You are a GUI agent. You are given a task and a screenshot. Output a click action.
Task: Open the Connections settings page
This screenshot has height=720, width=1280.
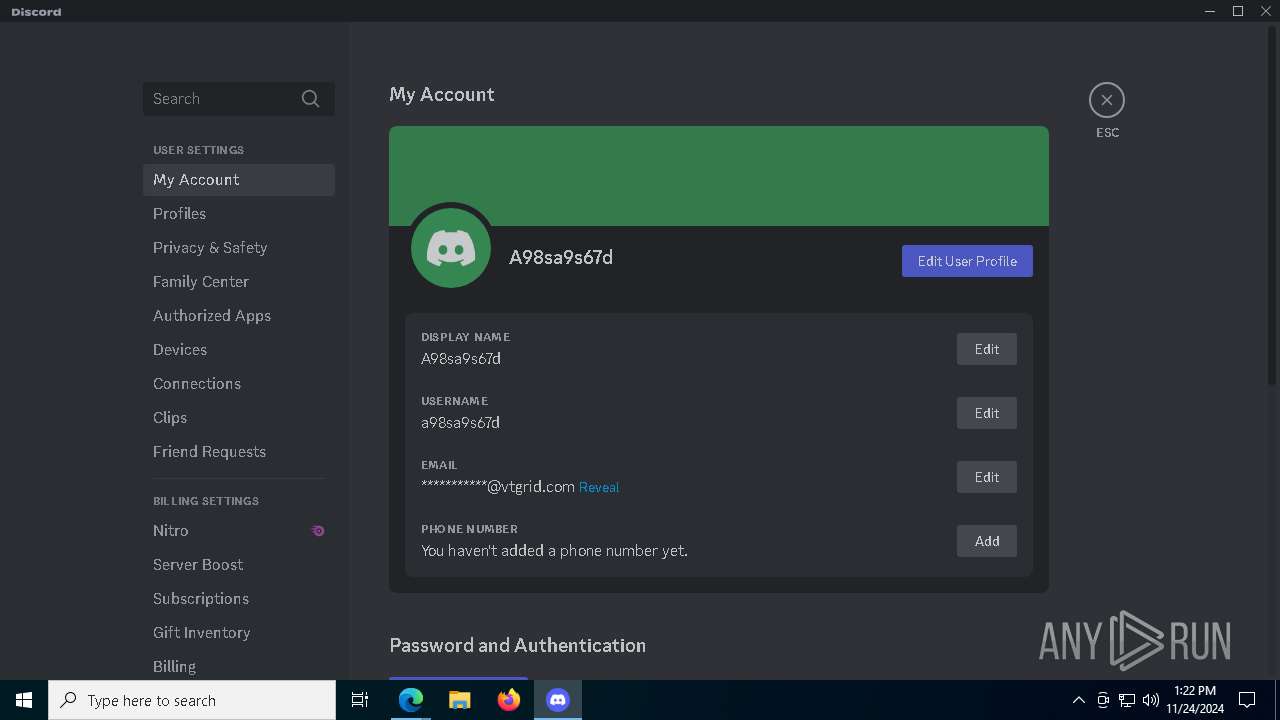[239, 384]
